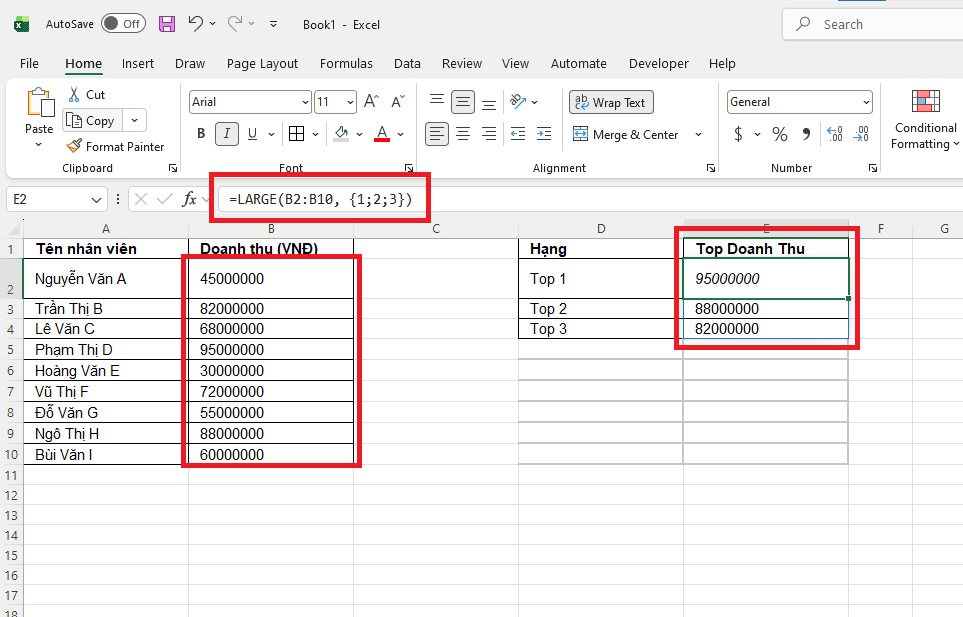Toggle Middle Align vertical alignment
The width and height of the screenshot is (963, 617).
(462, 102)
